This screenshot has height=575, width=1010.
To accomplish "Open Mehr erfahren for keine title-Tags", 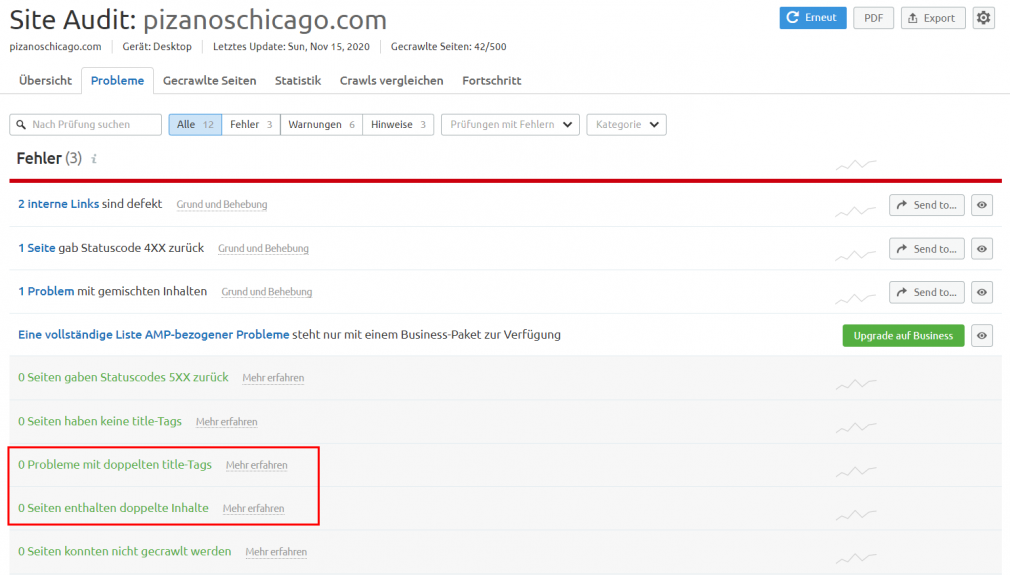I will click(x=227, y=422).
